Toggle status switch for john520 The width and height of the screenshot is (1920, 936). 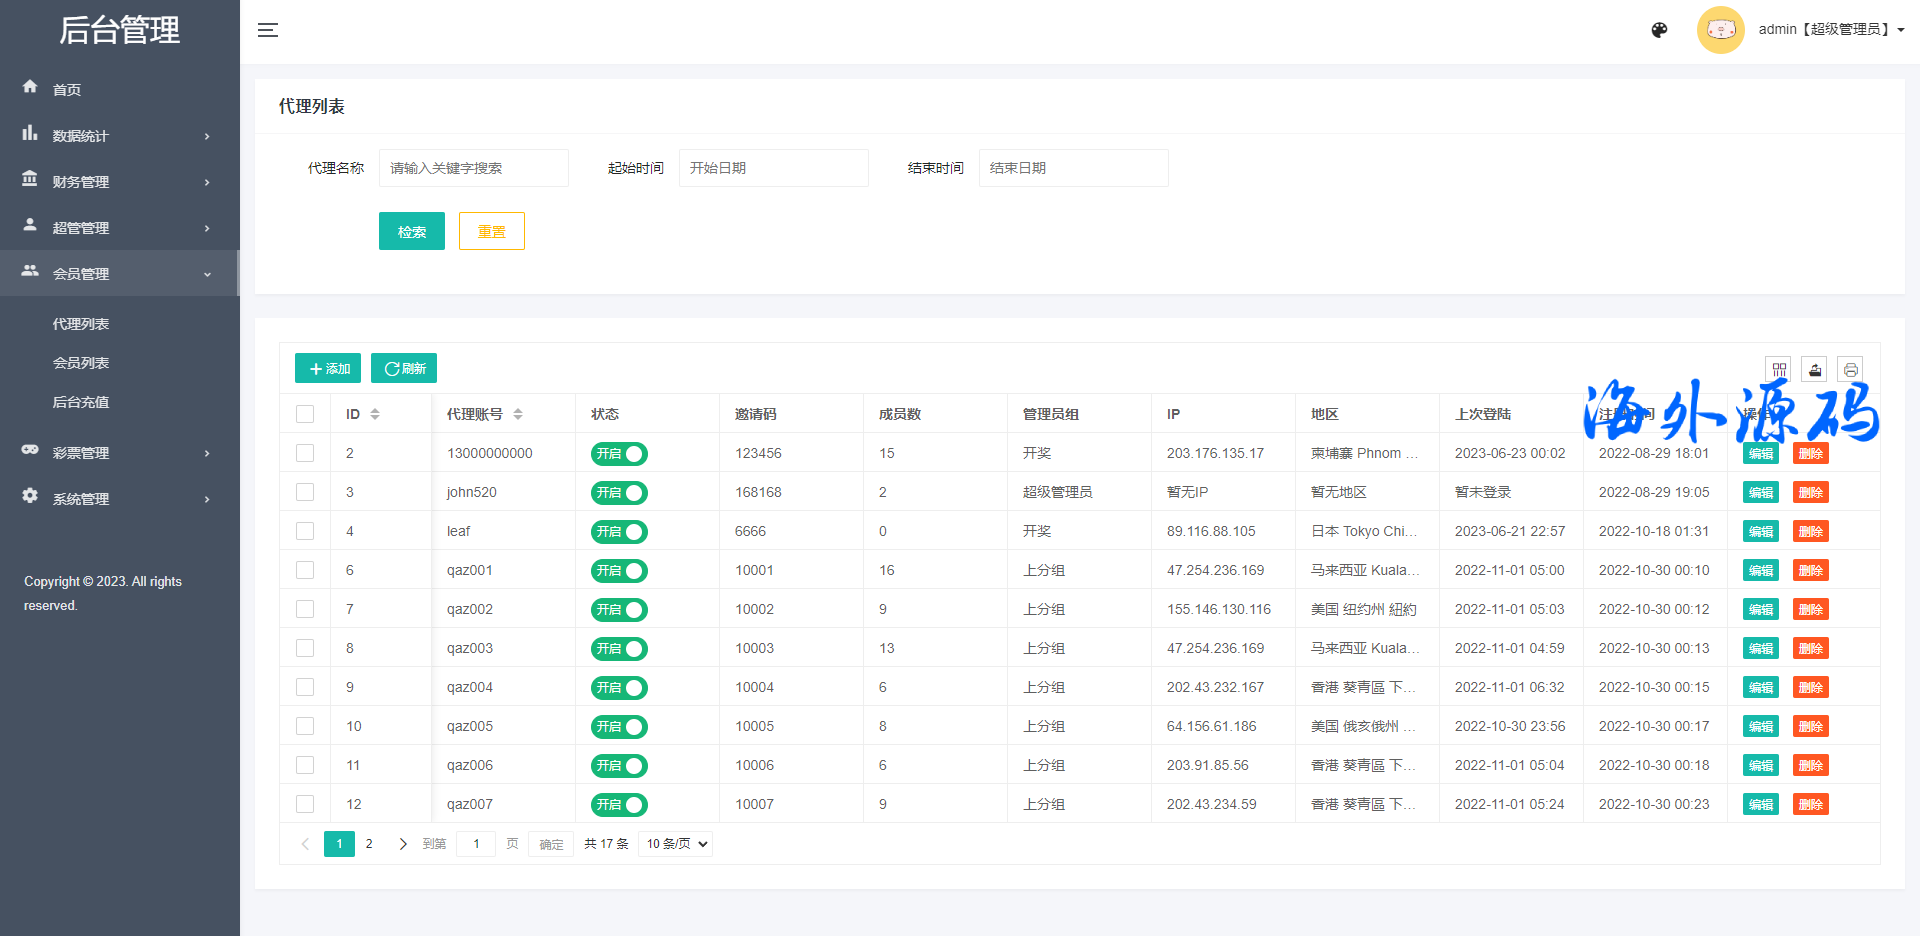(x=619, y=493)
